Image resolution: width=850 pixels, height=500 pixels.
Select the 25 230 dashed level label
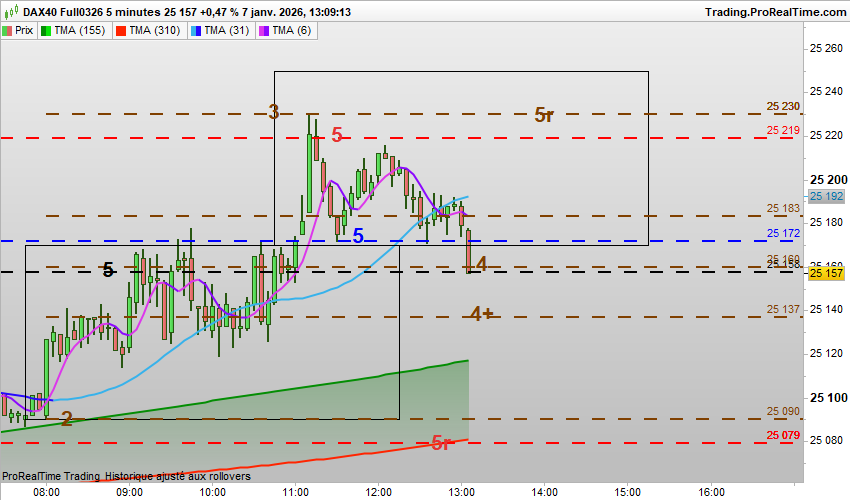(783, 106)
